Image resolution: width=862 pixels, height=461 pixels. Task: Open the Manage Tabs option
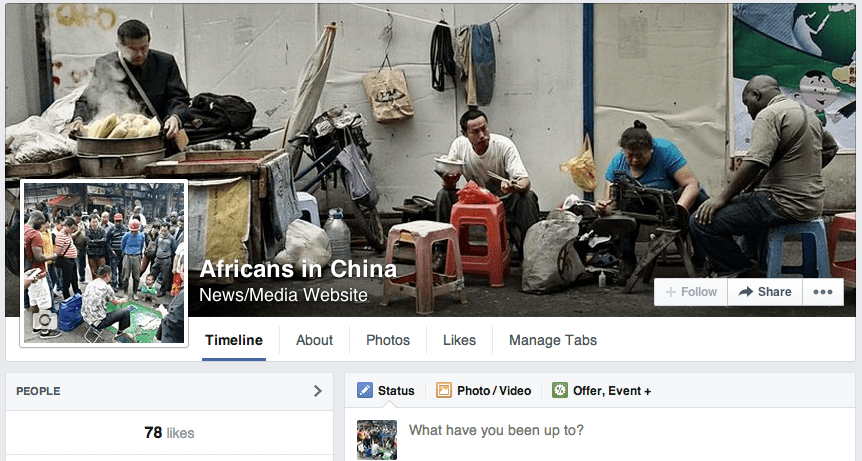(x=553, y=340)
